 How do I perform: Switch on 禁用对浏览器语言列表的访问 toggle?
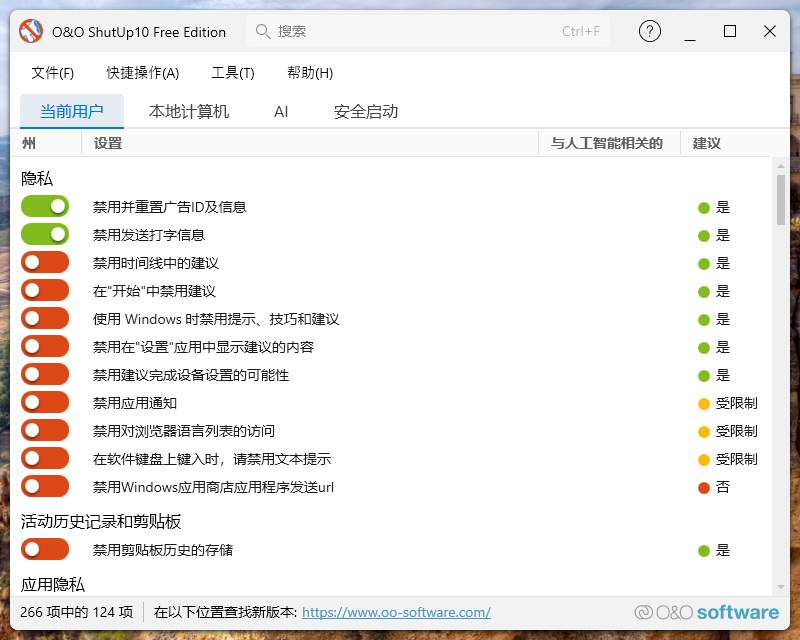[x=45, y=430]
